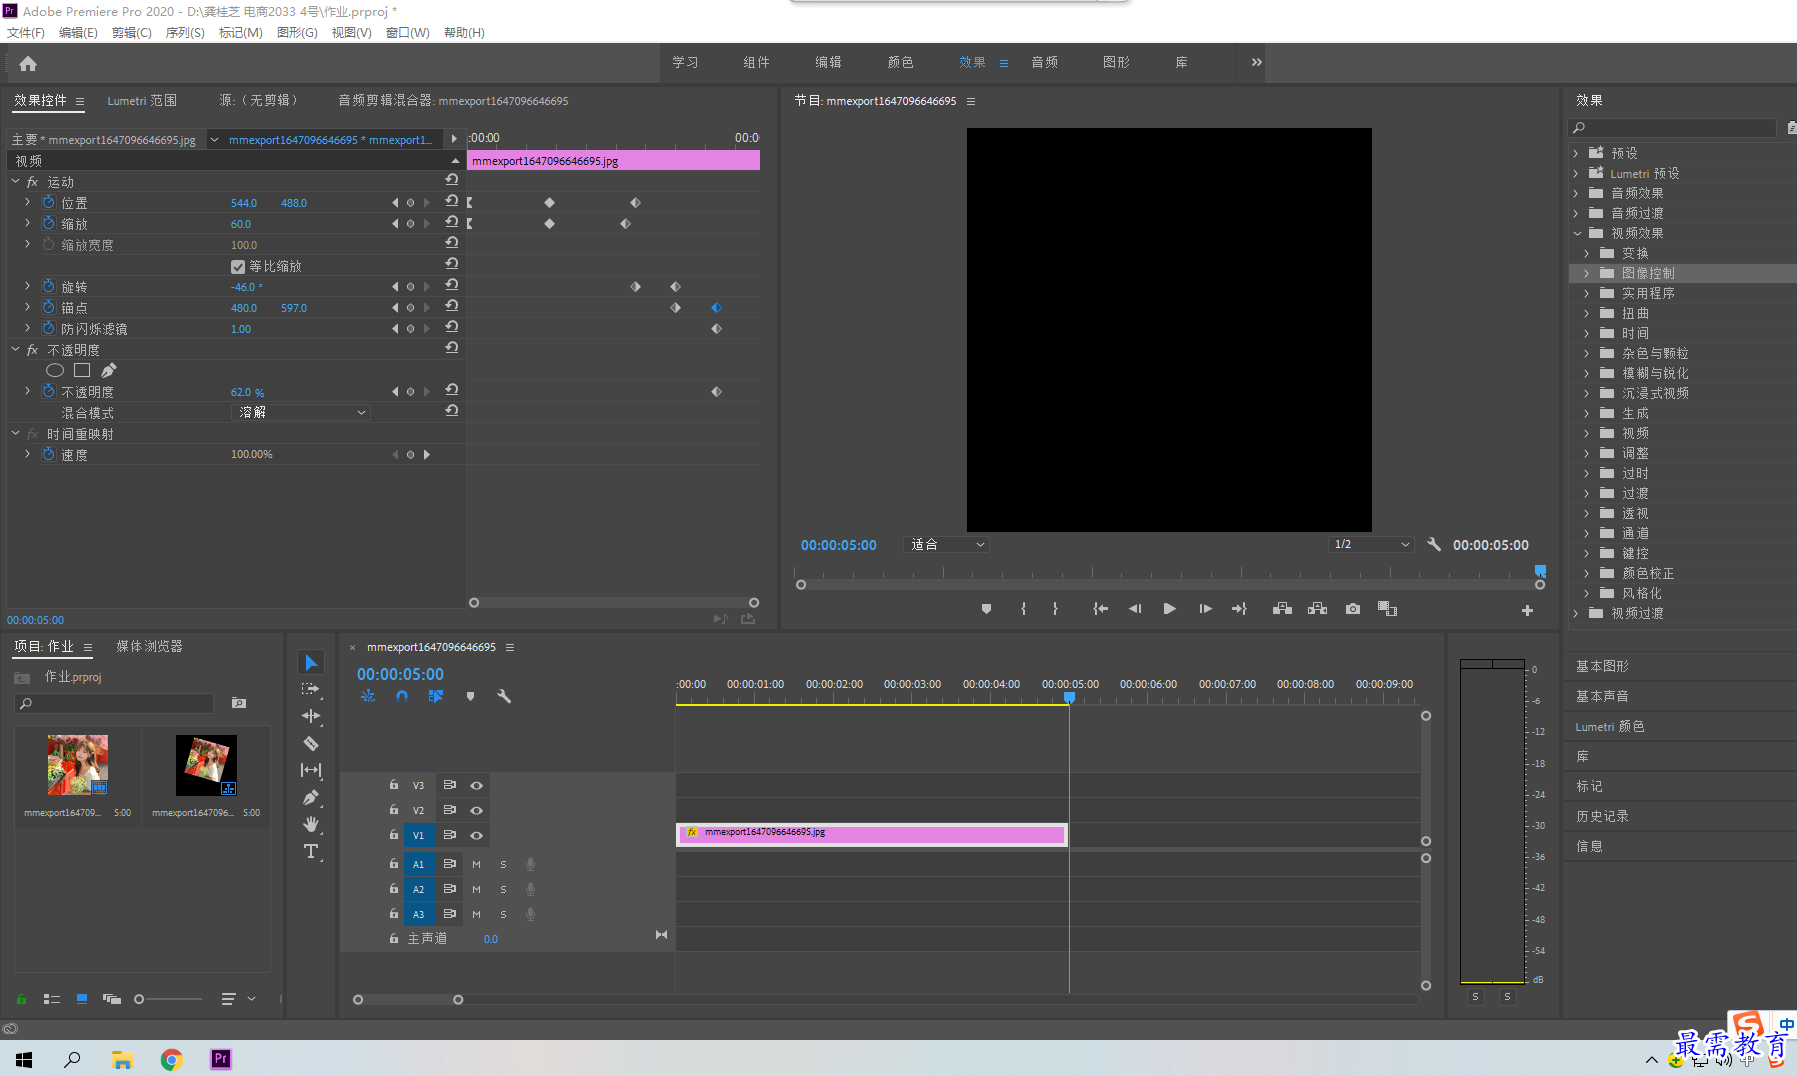Toggle V2 track visibility eye
This screenshot has width=1797, height=1076.
pyautogui.click(x=477, y=810)
